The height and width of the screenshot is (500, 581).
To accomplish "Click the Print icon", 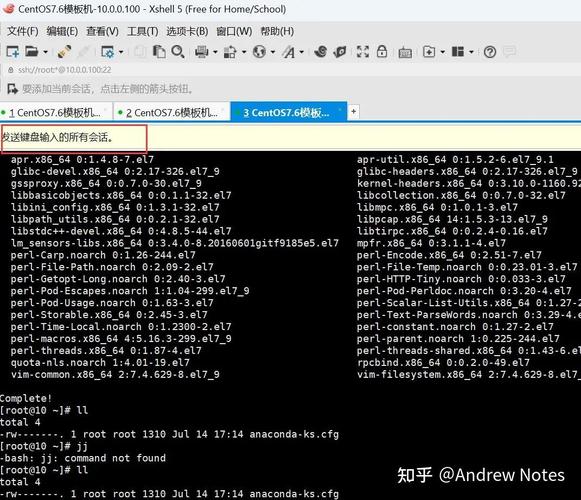I will [202, 52].
